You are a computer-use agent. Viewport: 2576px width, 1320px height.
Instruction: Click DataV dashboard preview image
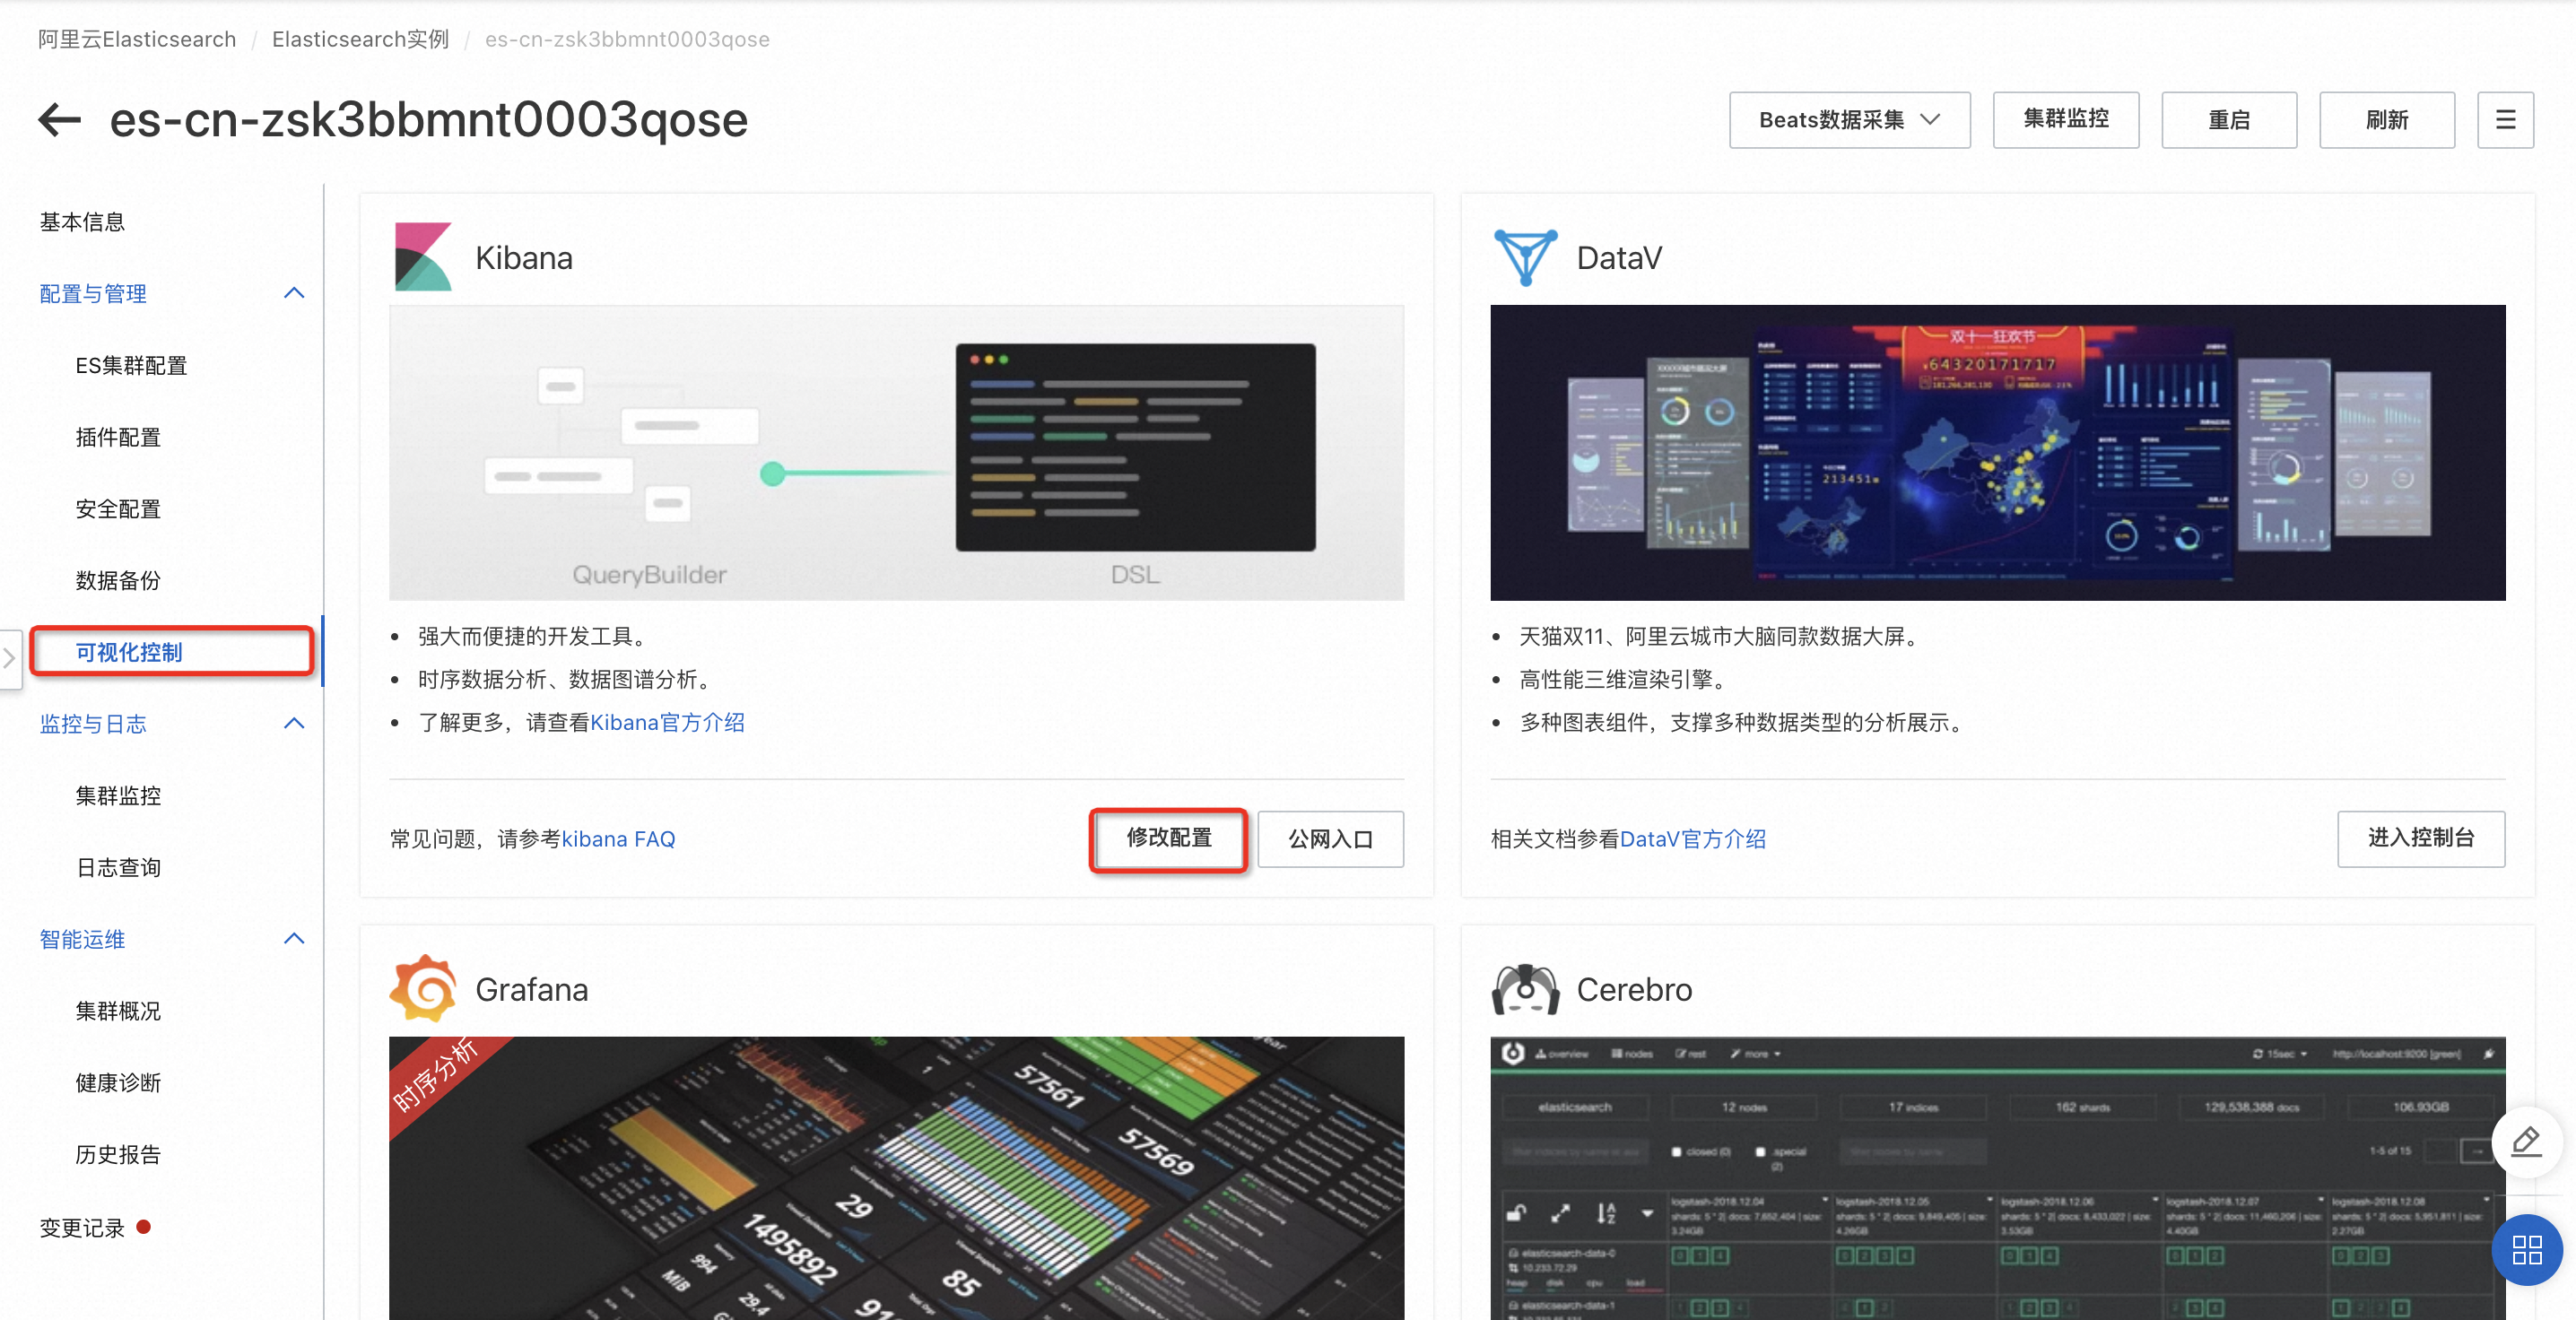1997,452
